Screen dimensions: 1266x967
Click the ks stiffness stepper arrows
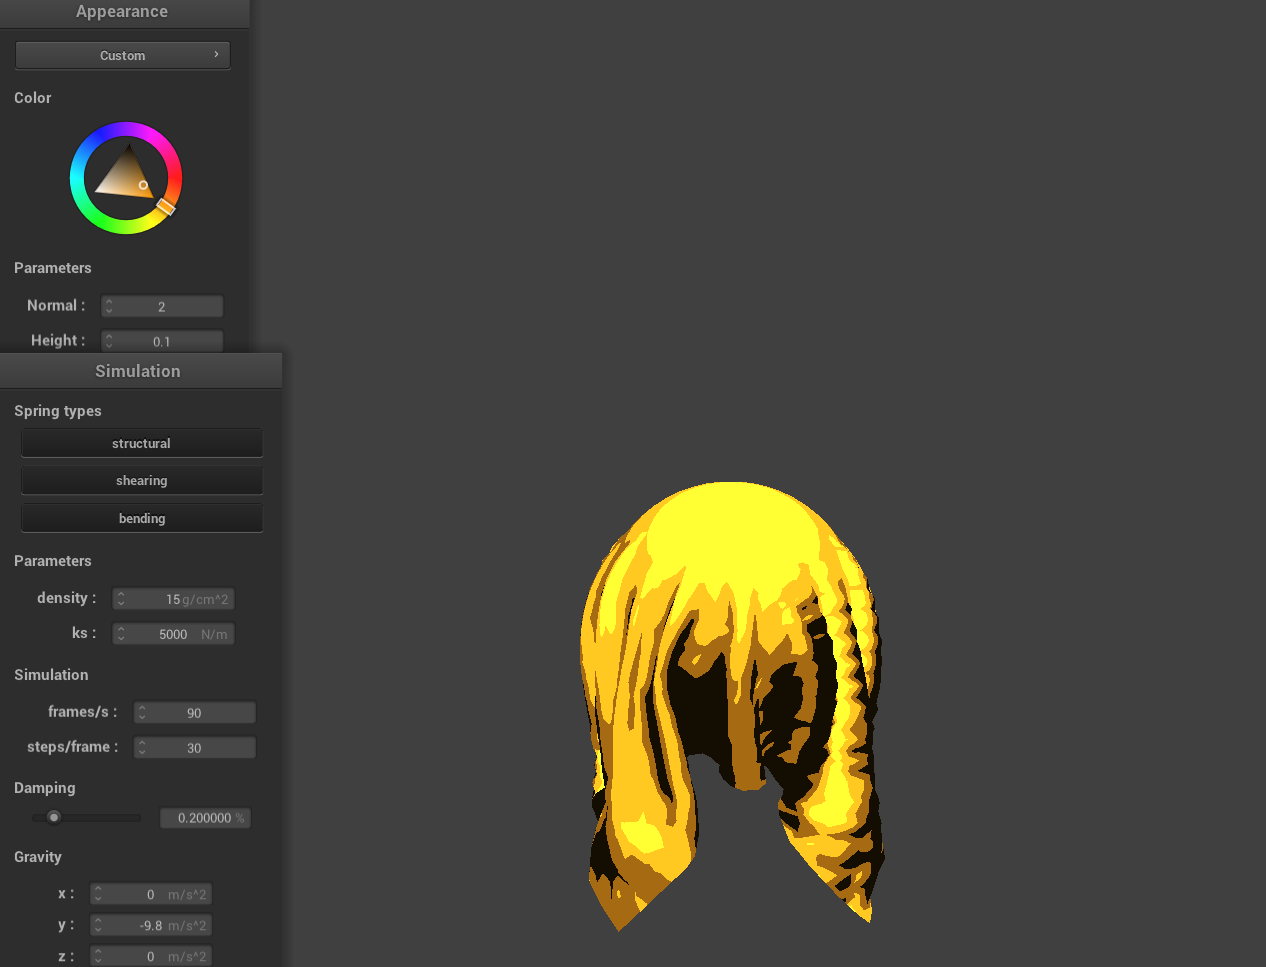(121, 634)
